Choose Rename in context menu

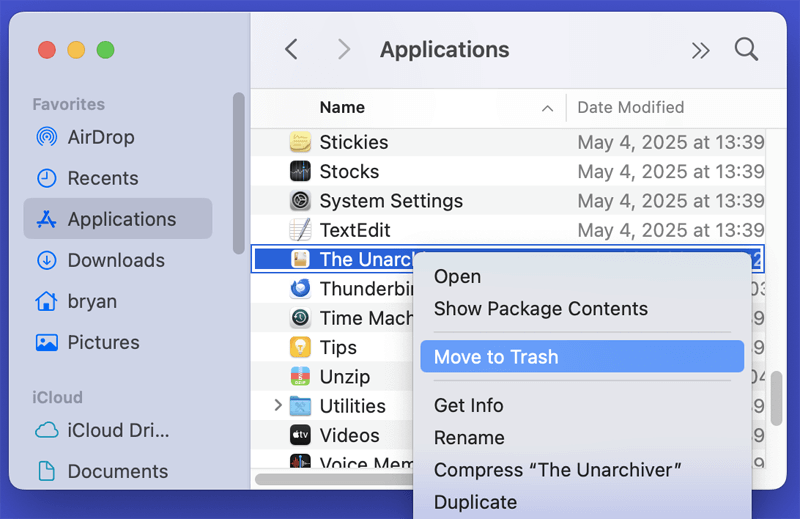coord(469,438)
